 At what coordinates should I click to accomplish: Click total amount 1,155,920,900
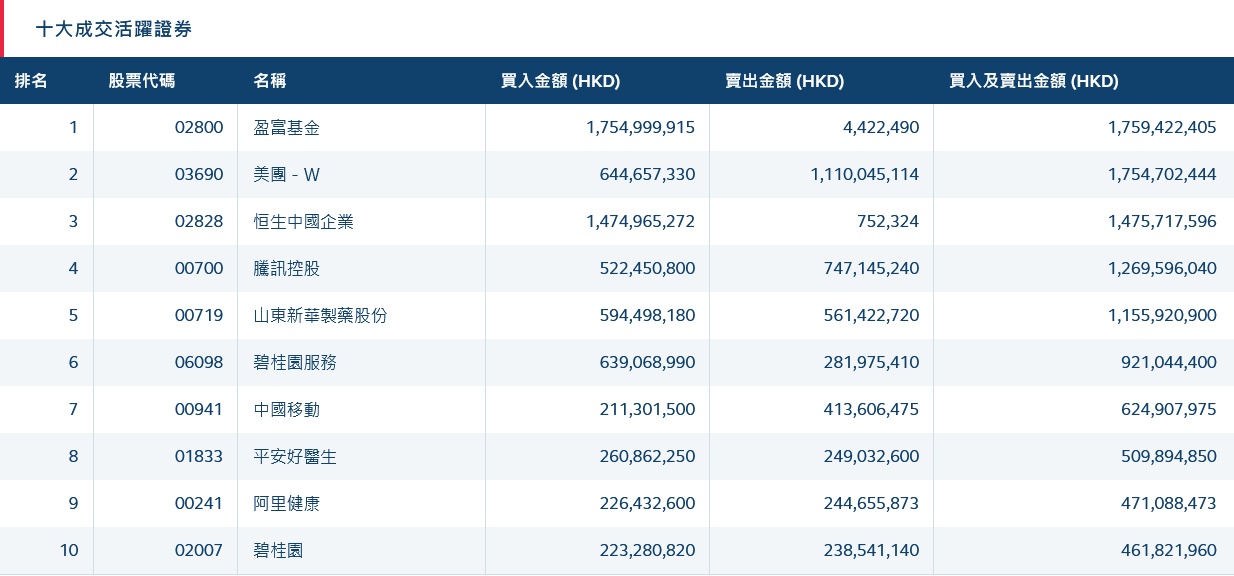[1162, 316]
